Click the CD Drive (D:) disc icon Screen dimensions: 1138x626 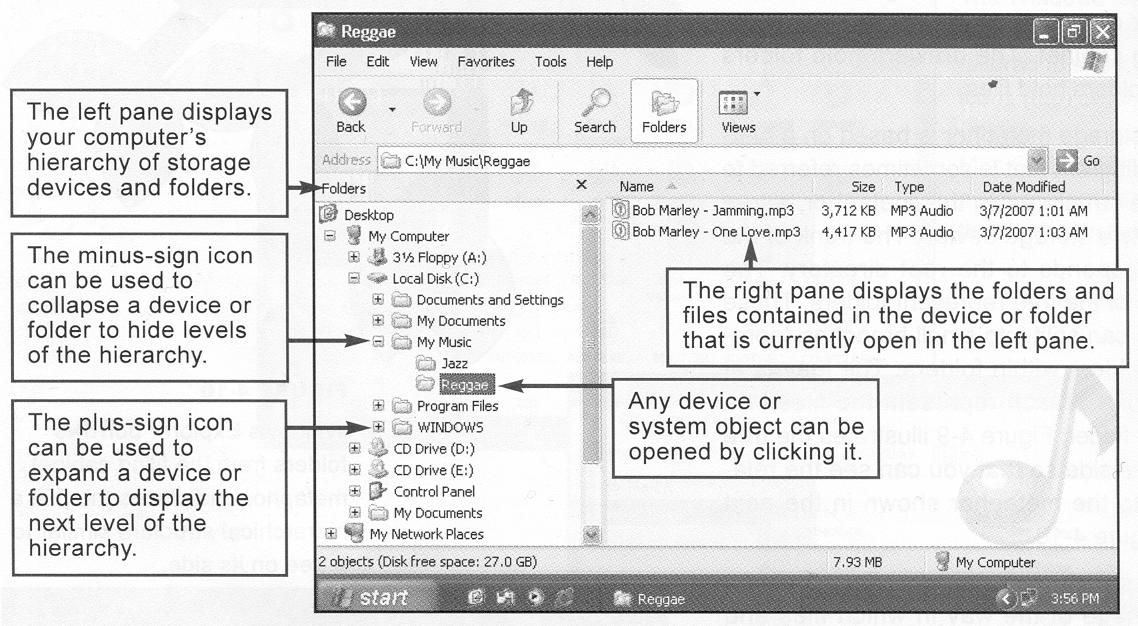pyautogui.click(x=377, y=448)
